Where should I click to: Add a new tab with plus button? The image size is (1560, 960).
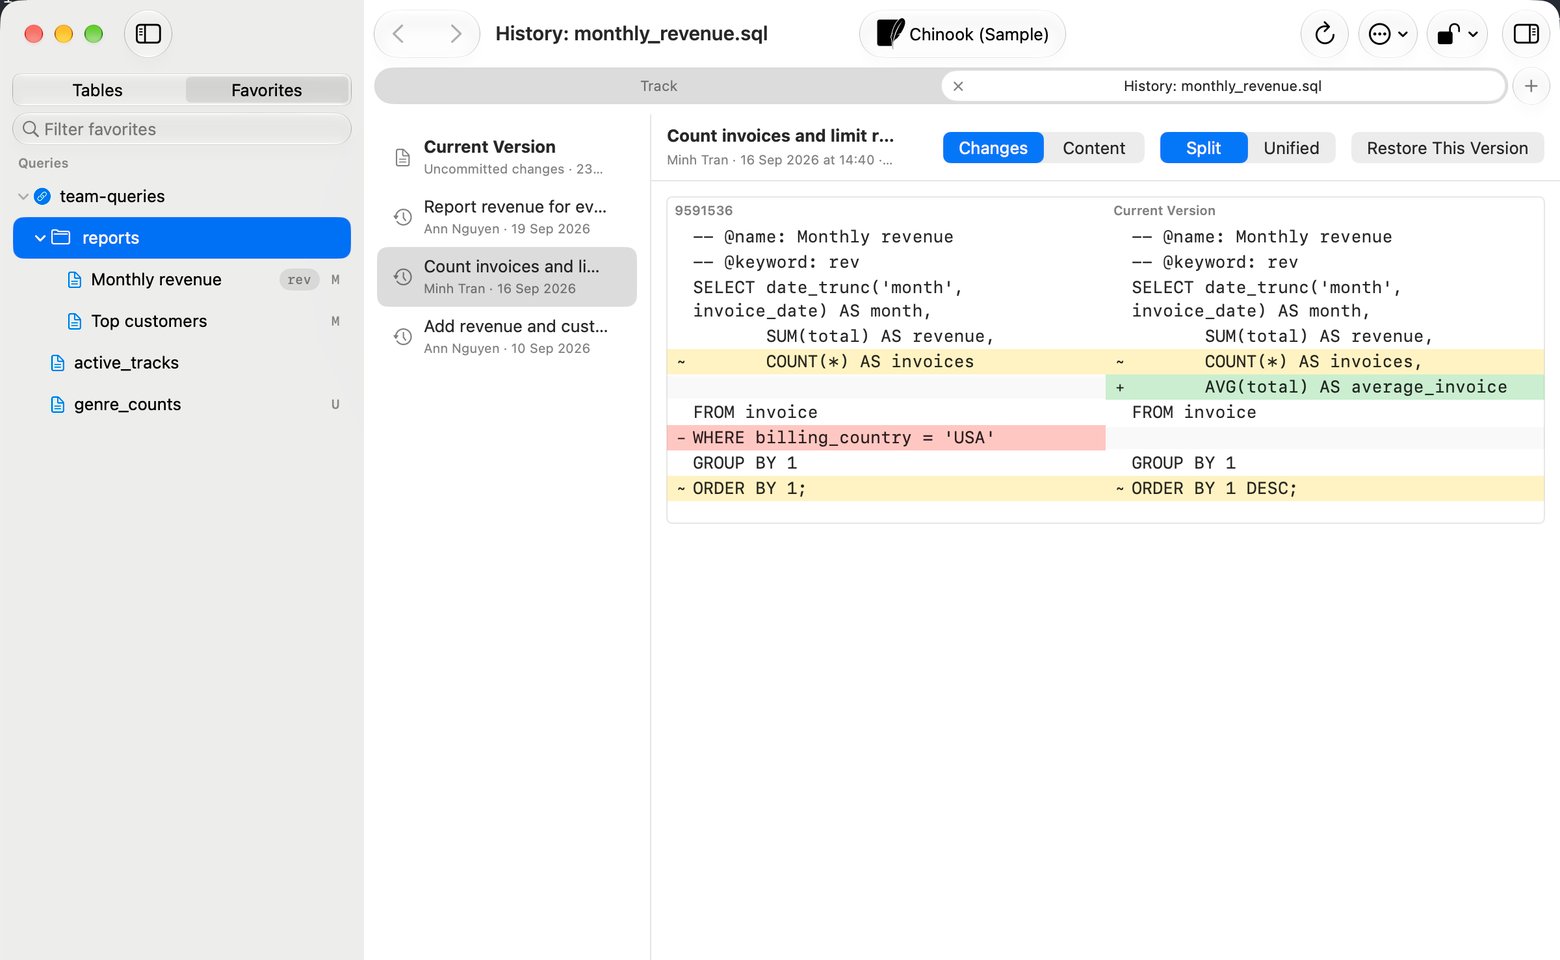[1531, 86]
